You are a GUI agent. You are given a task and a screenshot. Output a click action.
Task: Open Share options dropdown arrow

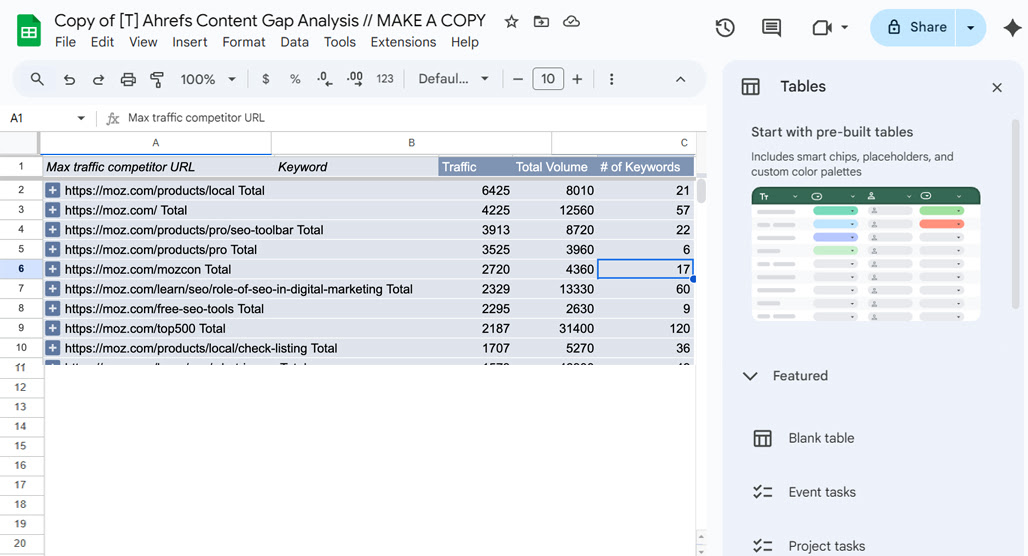[x=971, y=28]
